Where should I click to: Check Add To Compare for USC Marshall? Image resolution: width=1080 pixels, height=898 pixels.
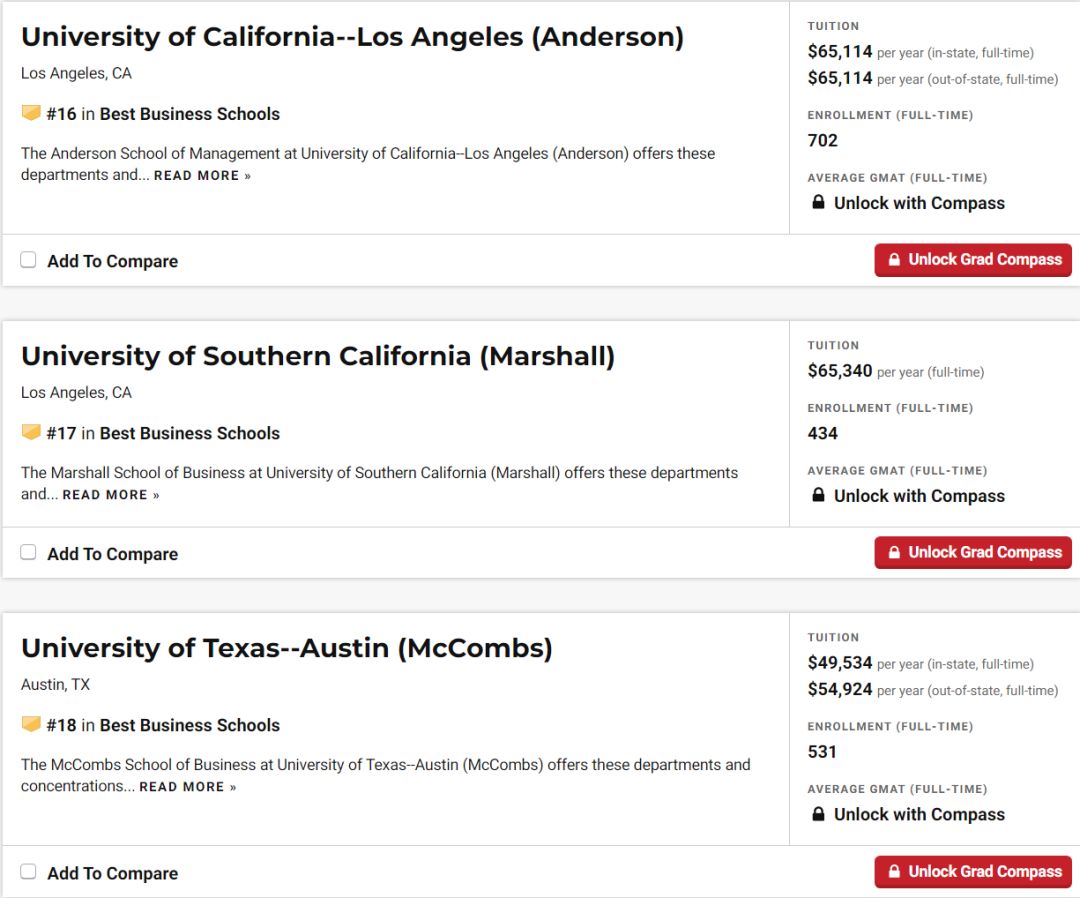pyautogui.click(x=28, y=552)
